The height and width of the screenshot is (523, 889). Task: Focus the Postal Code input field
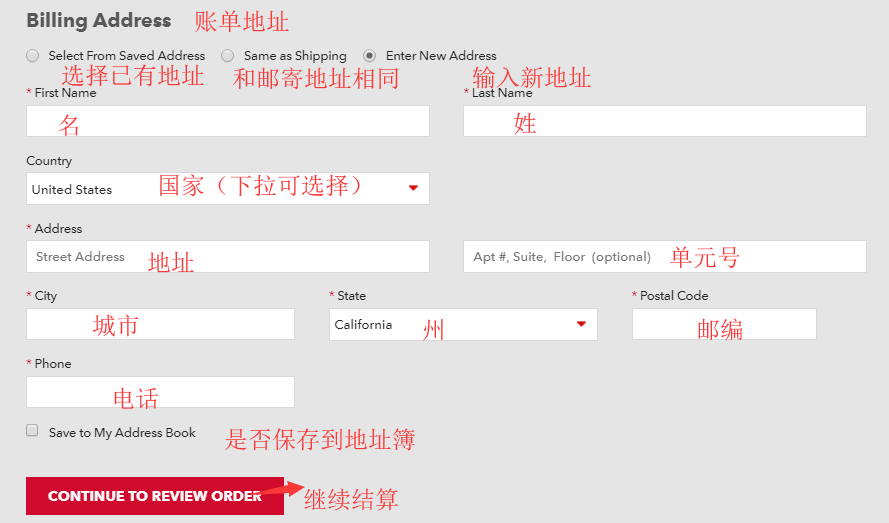tap(724, 324)
